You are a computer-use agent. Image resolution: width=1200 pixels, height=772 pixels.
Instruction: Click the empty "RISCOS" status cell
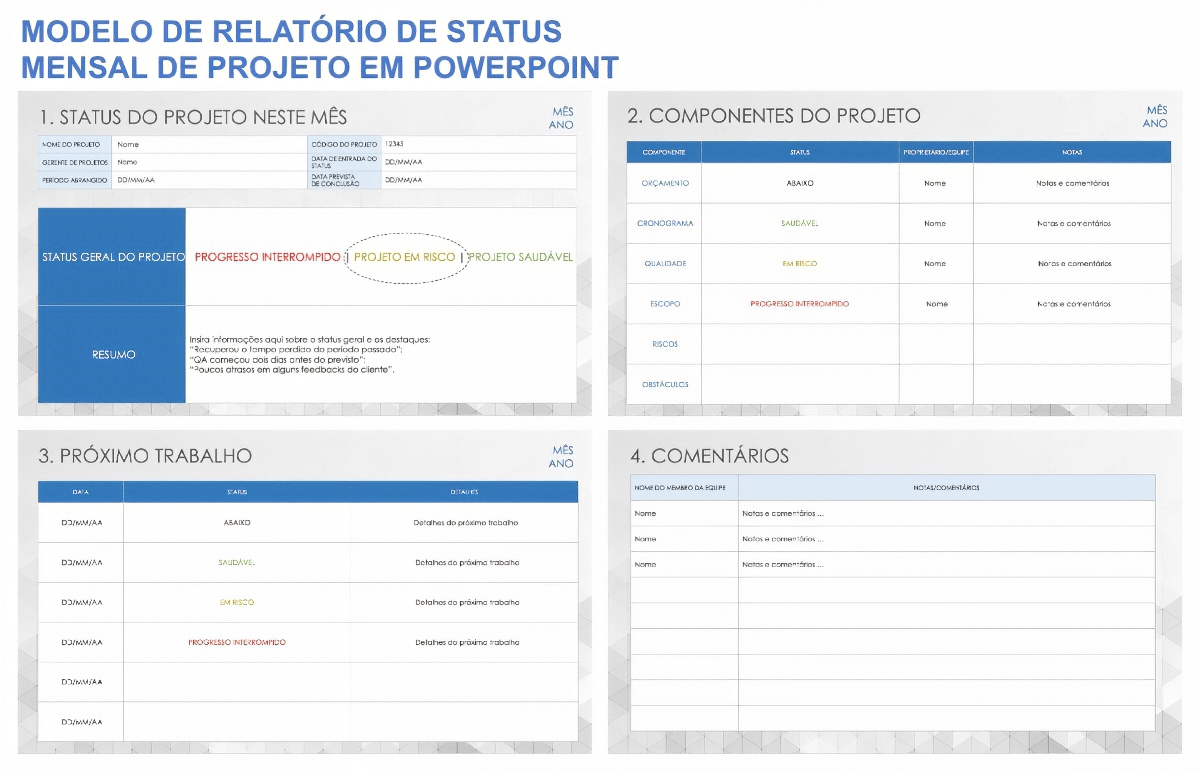800,343
